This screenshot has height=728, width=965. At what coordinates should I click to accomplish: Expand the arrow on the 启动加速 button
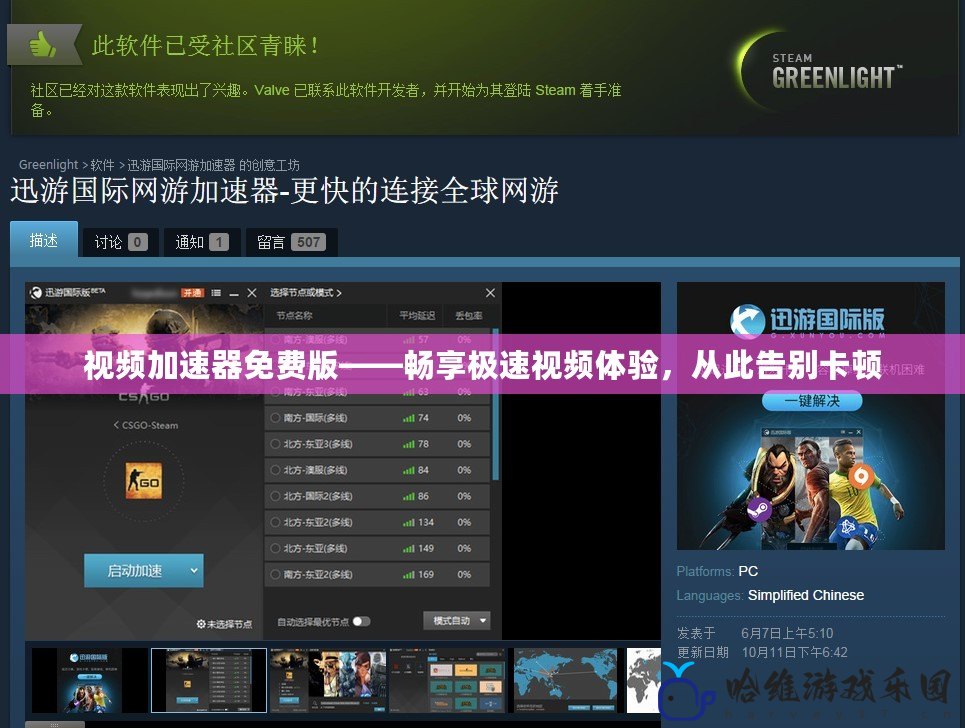[x=194, y=570]
